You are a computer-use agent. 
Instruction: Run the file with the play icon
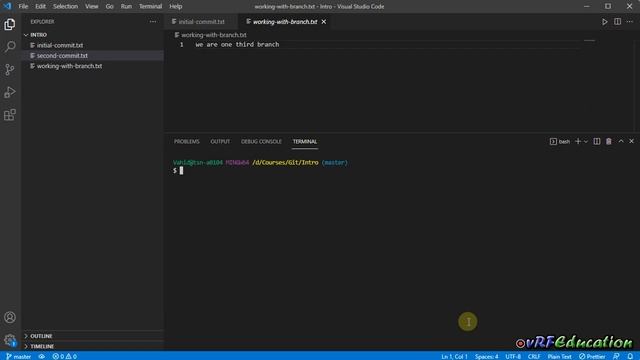click(x=604, y=22)
